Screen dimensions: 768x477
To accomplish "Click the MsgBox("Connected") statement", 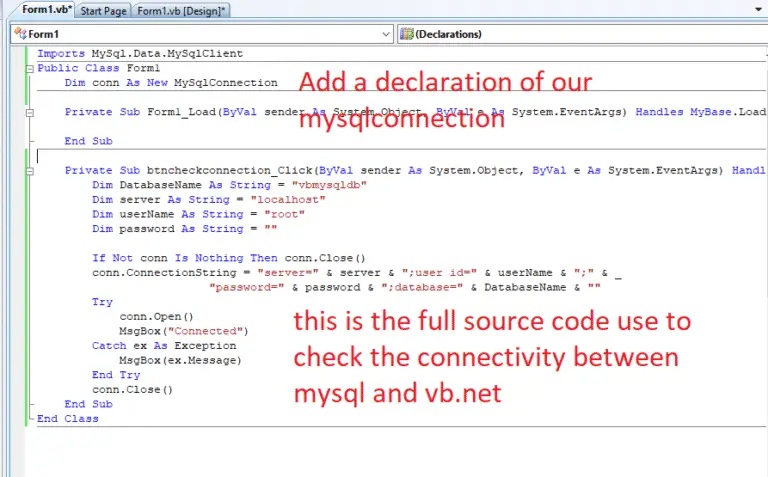I will (184, 331).
